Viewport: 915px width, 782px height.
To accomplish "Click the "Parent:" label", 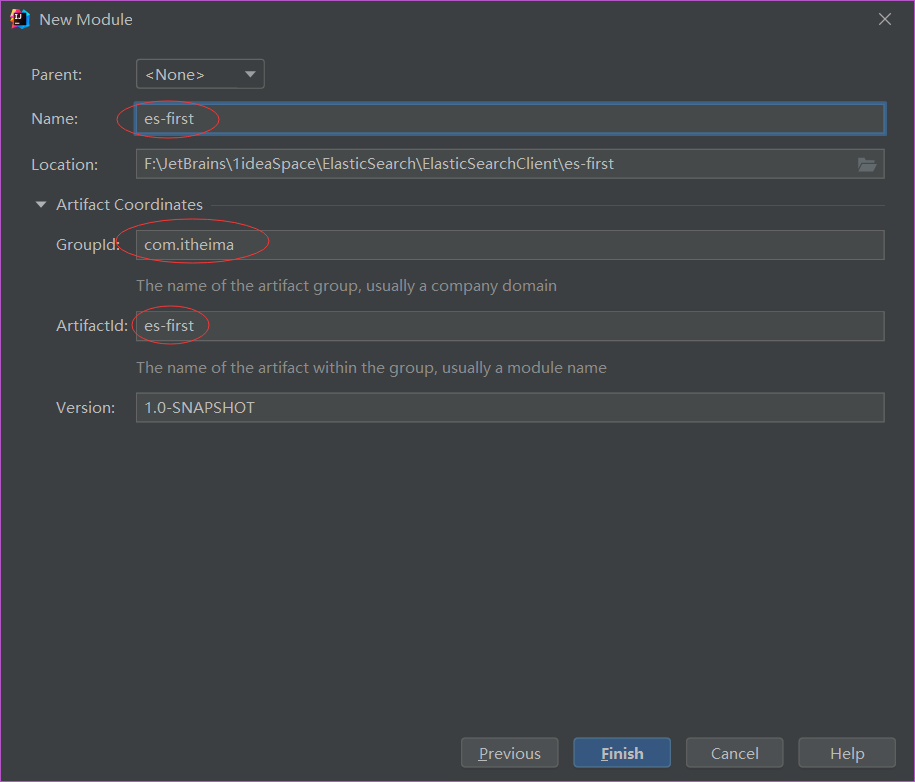I will [x=56, y=74].
